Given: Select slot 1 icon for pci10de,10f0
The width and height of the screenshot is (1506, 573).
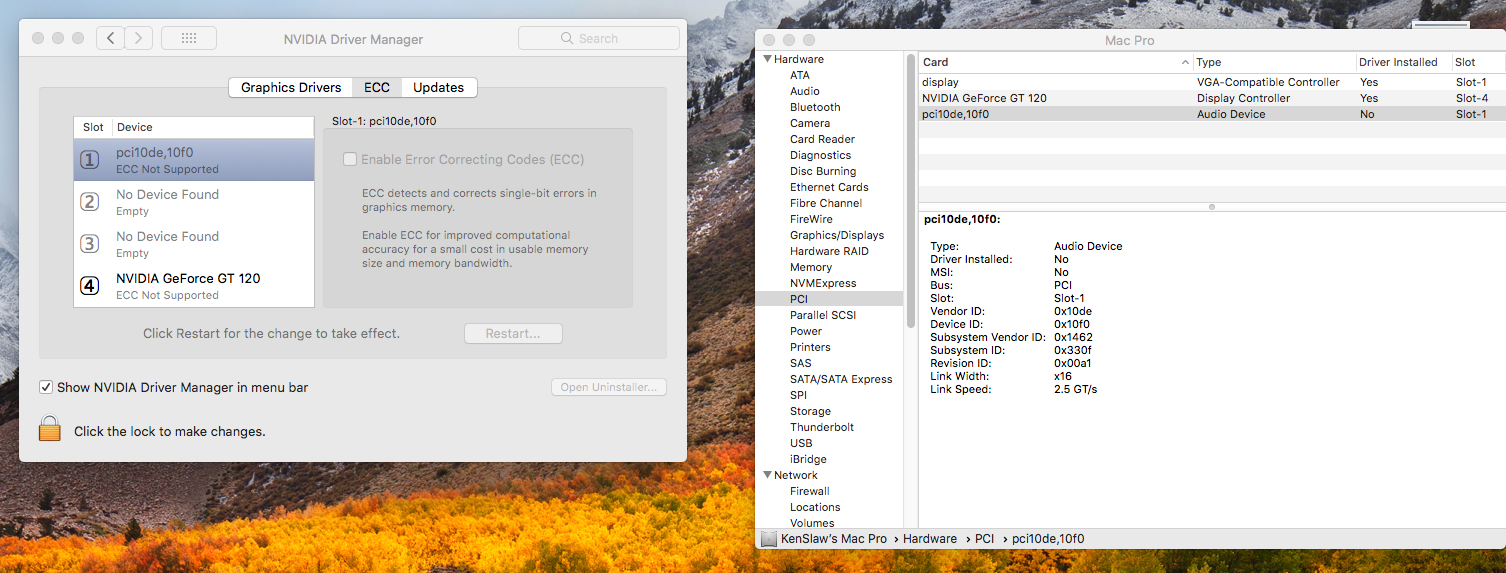Looking at the screenshot, I should pyautogui.click(x=90, y=160).
